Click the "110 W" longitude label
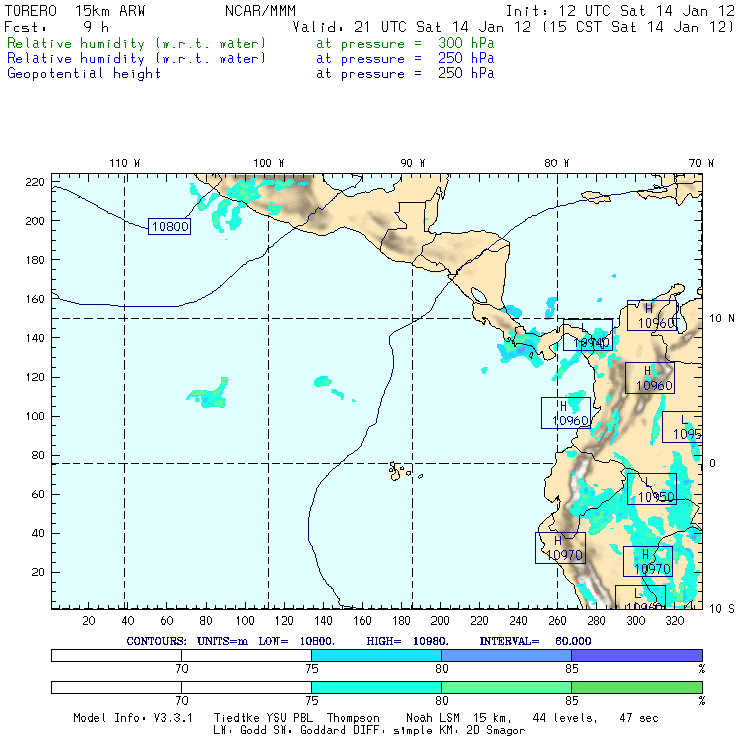740x740 pixels. click(125, 163)
